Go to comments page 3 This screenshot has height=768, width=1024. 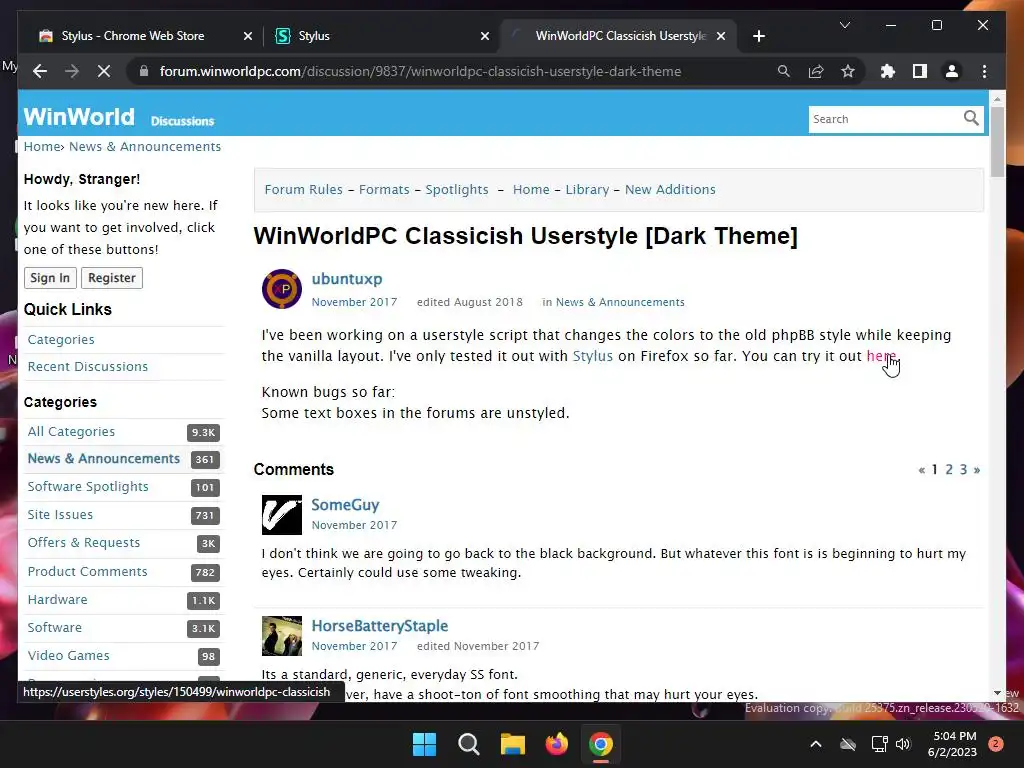coord(963,470)
